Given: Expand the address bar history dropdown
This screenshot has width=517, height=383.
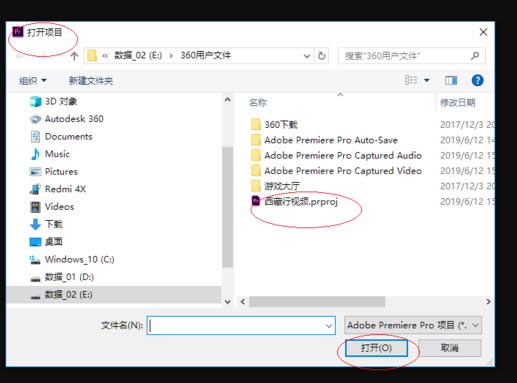Looking at the screenshot, I should click(x=307, y=56).
